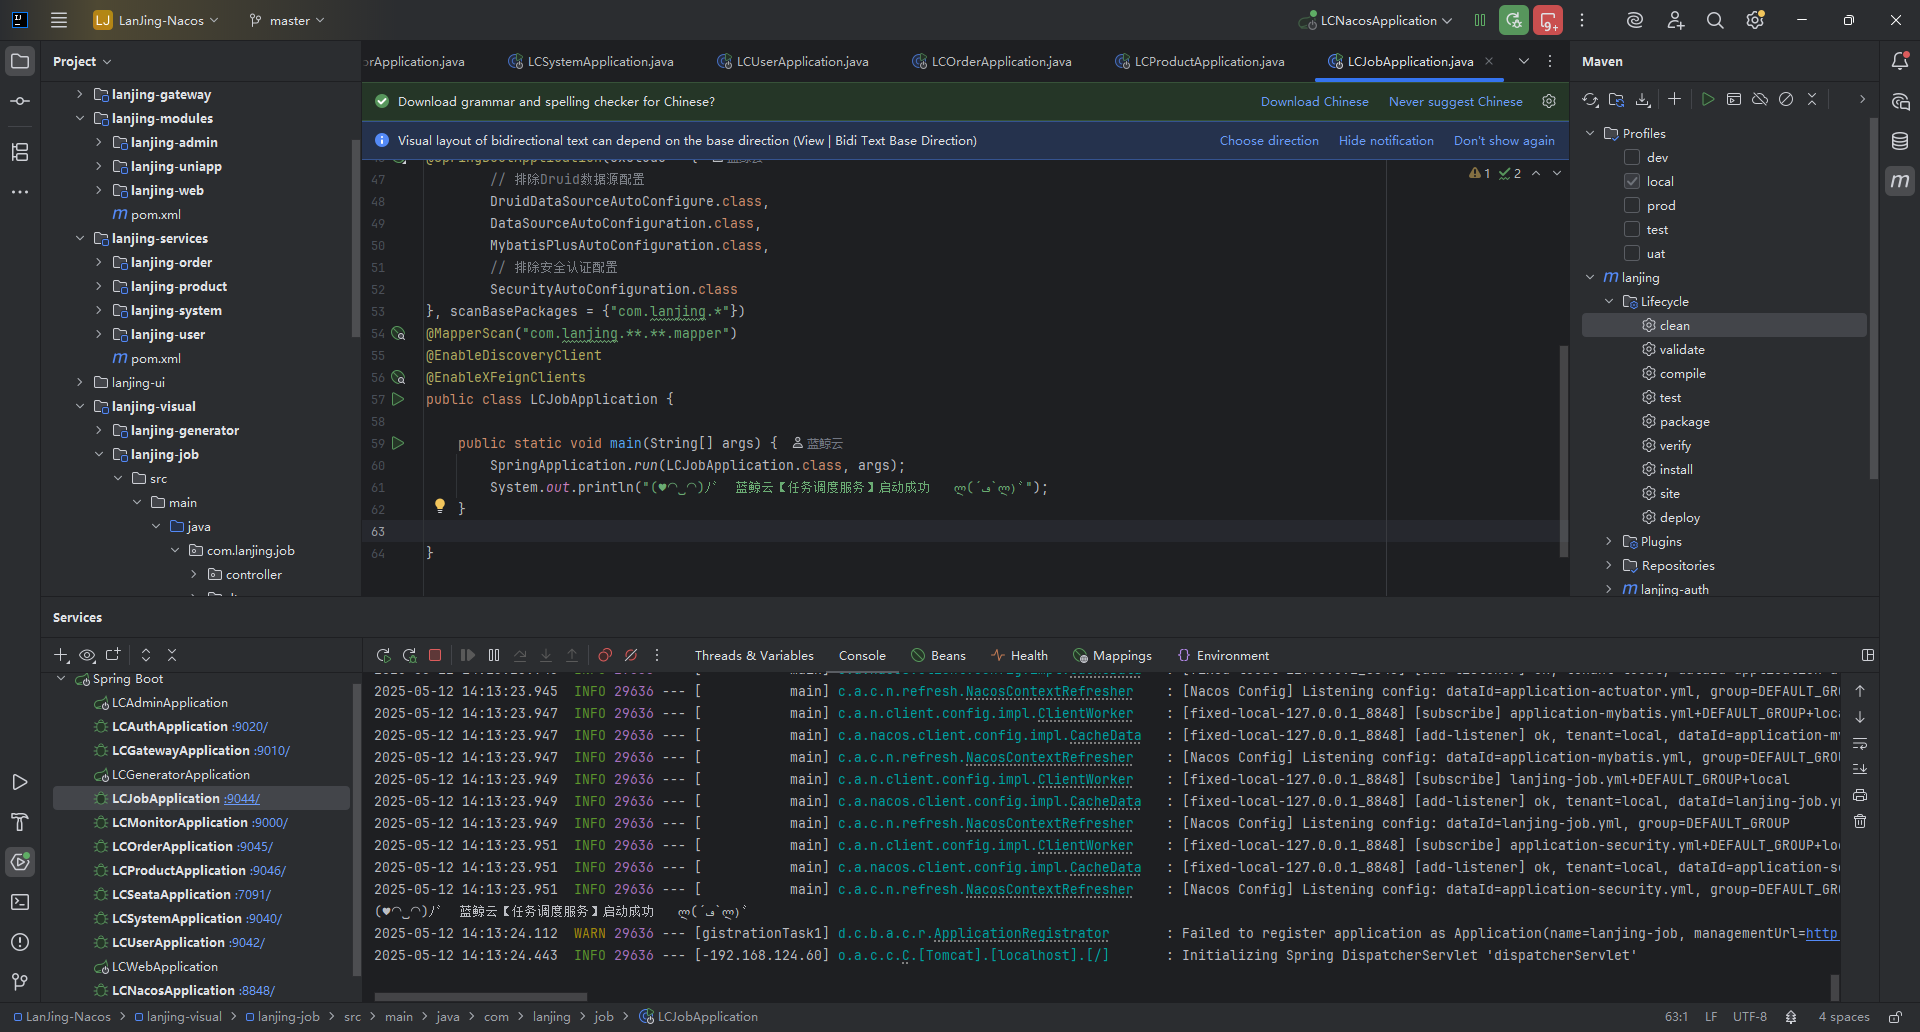Click the Terminal tool window icon
This screenshot has width=1920, height=1032.
point(20,902)
